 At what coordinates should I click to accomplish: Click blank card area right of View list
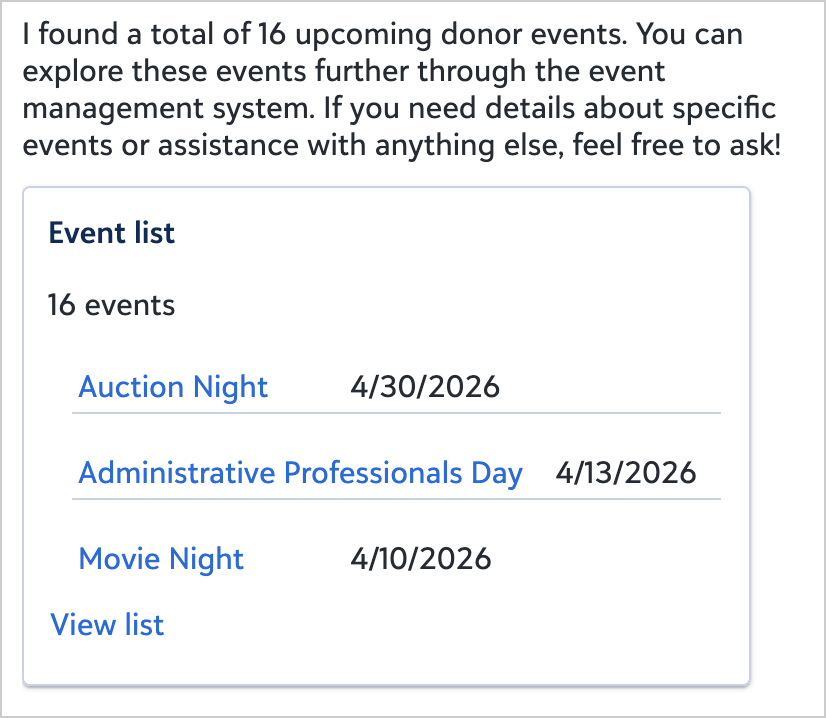(x=450, y=625)
